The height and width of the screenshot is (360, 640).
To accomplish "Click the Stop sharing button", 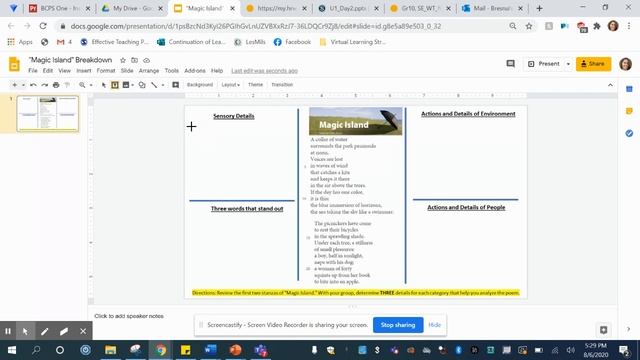I will tap(398, 325).
